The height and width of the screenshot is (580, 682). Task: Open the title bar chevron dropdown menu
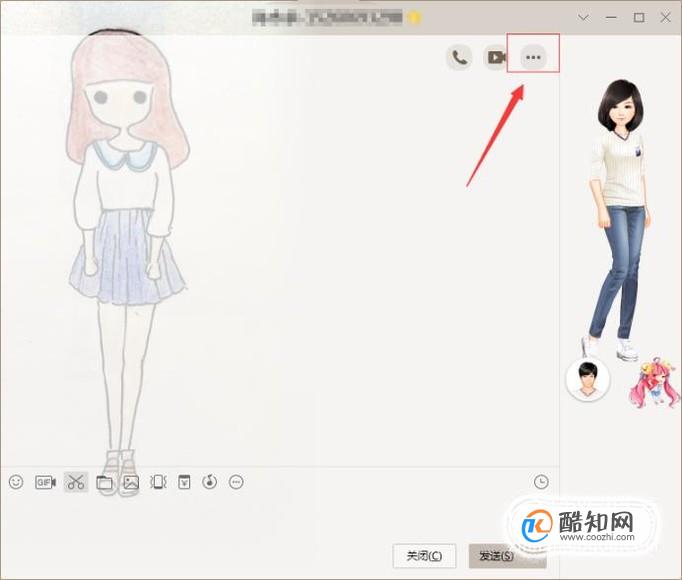pyautogui.click(x=584, y=18)
